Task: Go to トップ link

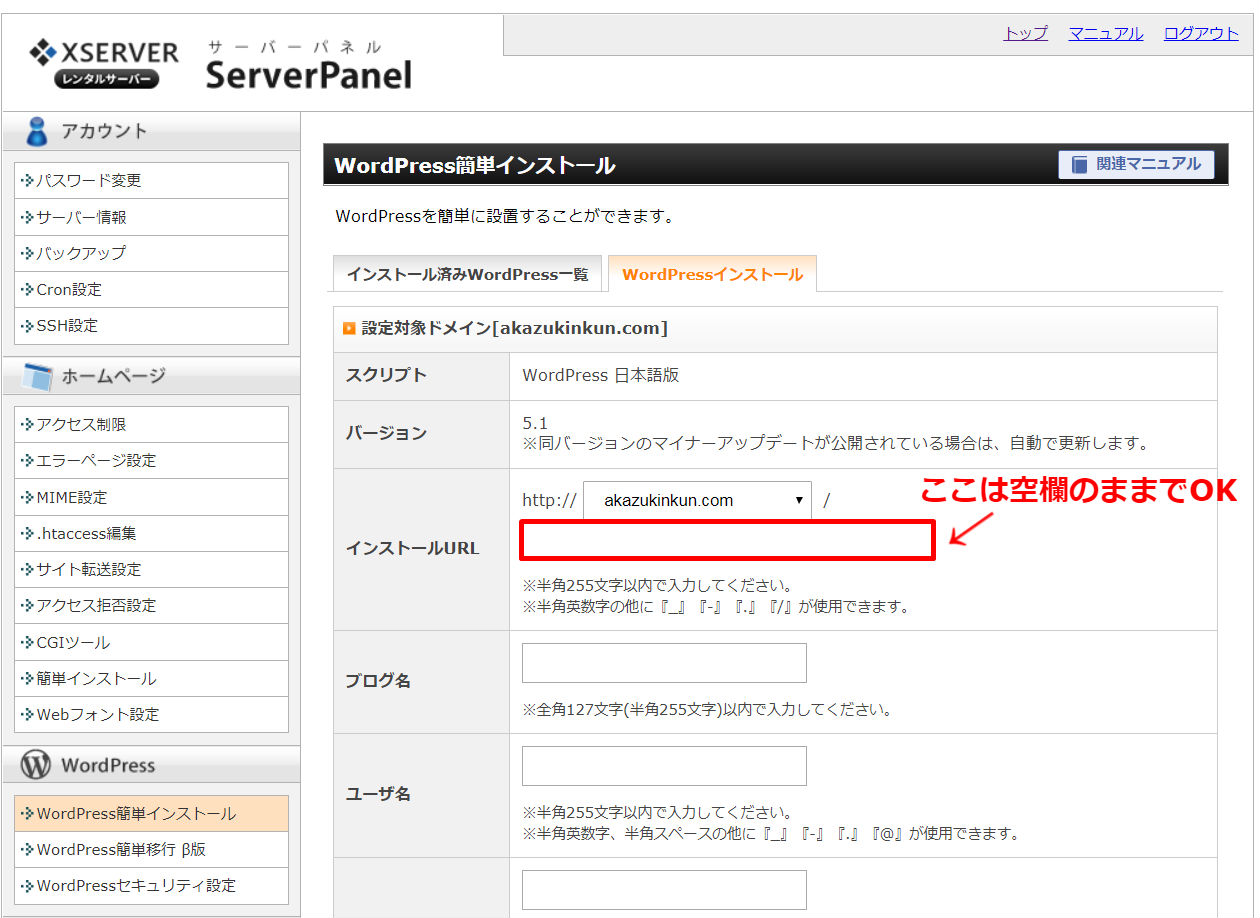Action: 1025,33
